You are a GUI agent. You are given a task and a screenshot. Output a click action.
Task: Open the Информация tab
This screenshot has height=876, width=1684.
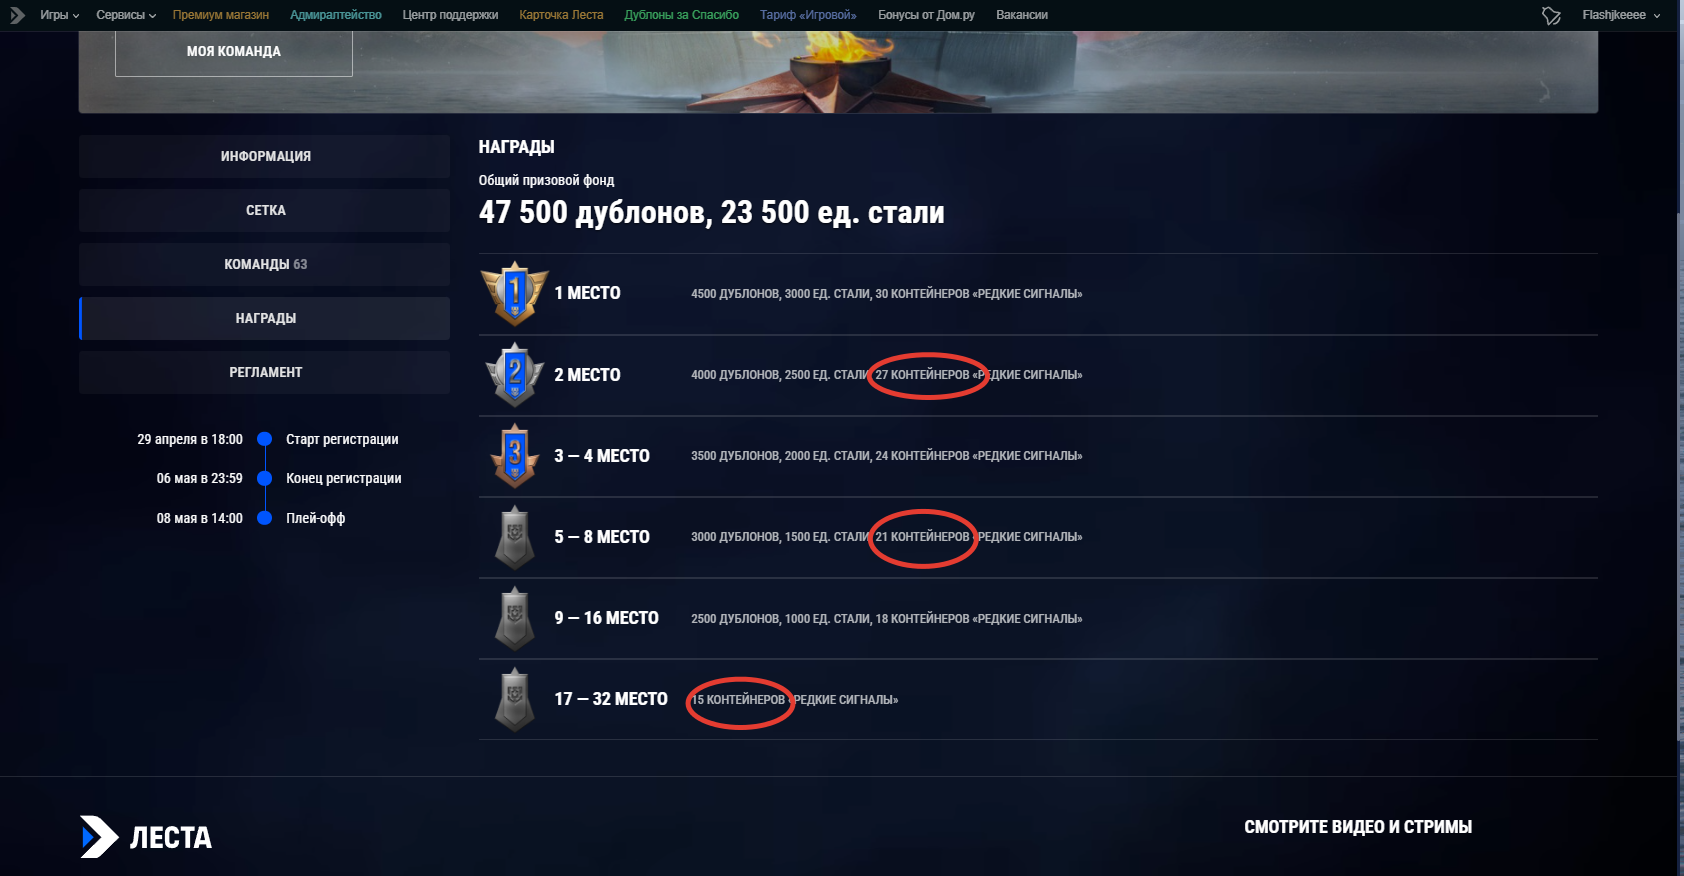265,156
